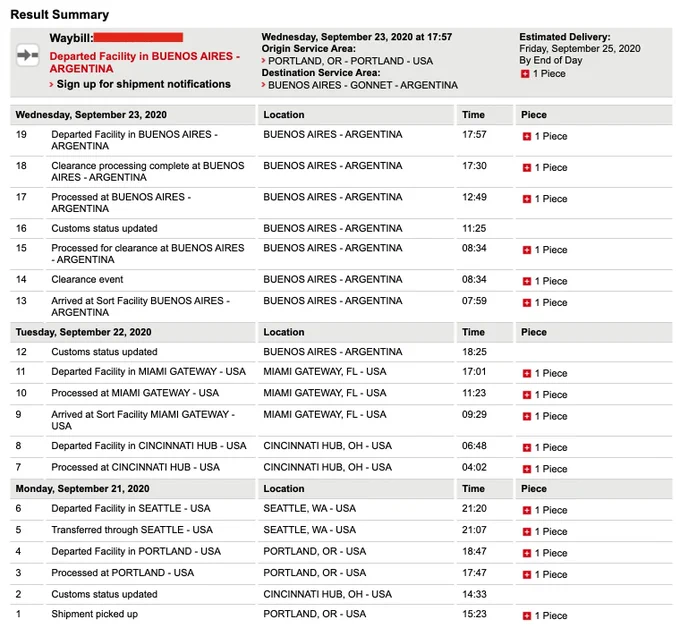Screen dimensions: 680x628
Task: Expand the piece plus icon for Processed for clearance row
Action: 526,250
